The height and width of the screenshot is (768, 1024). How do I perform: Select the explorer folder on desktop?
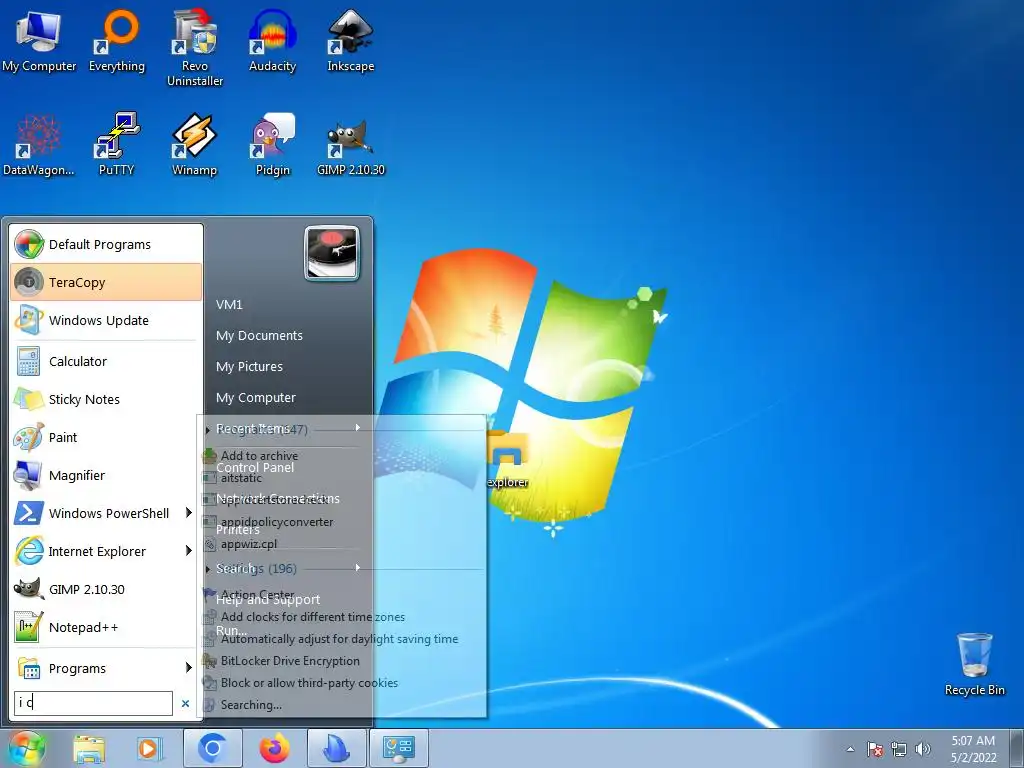tap(507, 459)
